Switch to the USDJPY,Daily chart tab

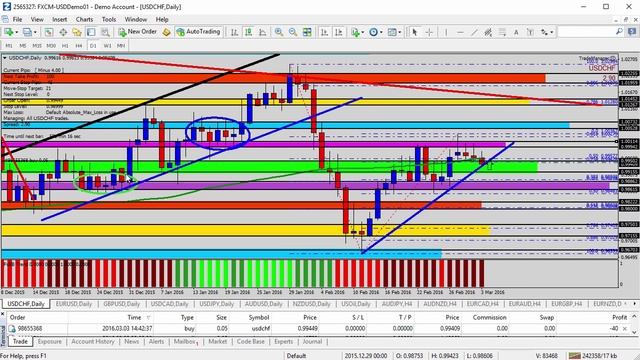216,304
